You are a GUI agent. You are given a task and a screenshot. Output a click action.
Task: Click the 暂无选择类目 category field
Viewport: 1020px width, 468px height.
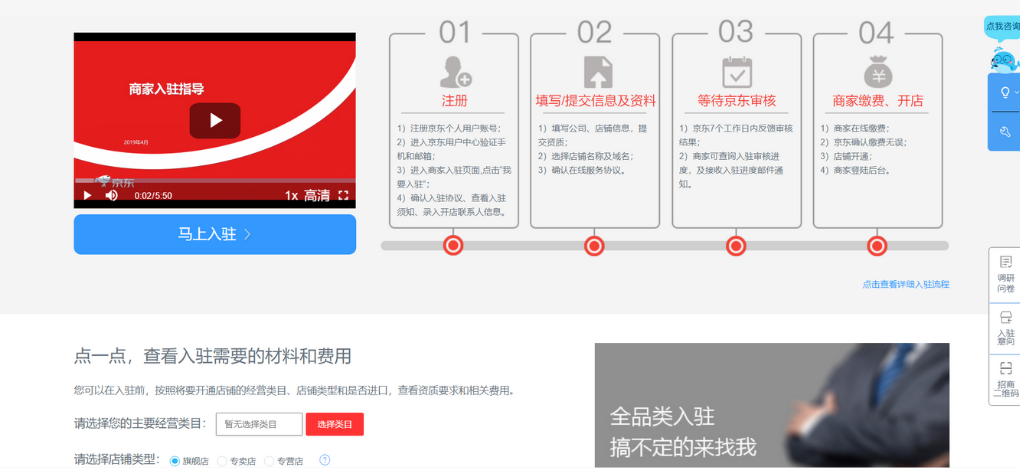259,424
